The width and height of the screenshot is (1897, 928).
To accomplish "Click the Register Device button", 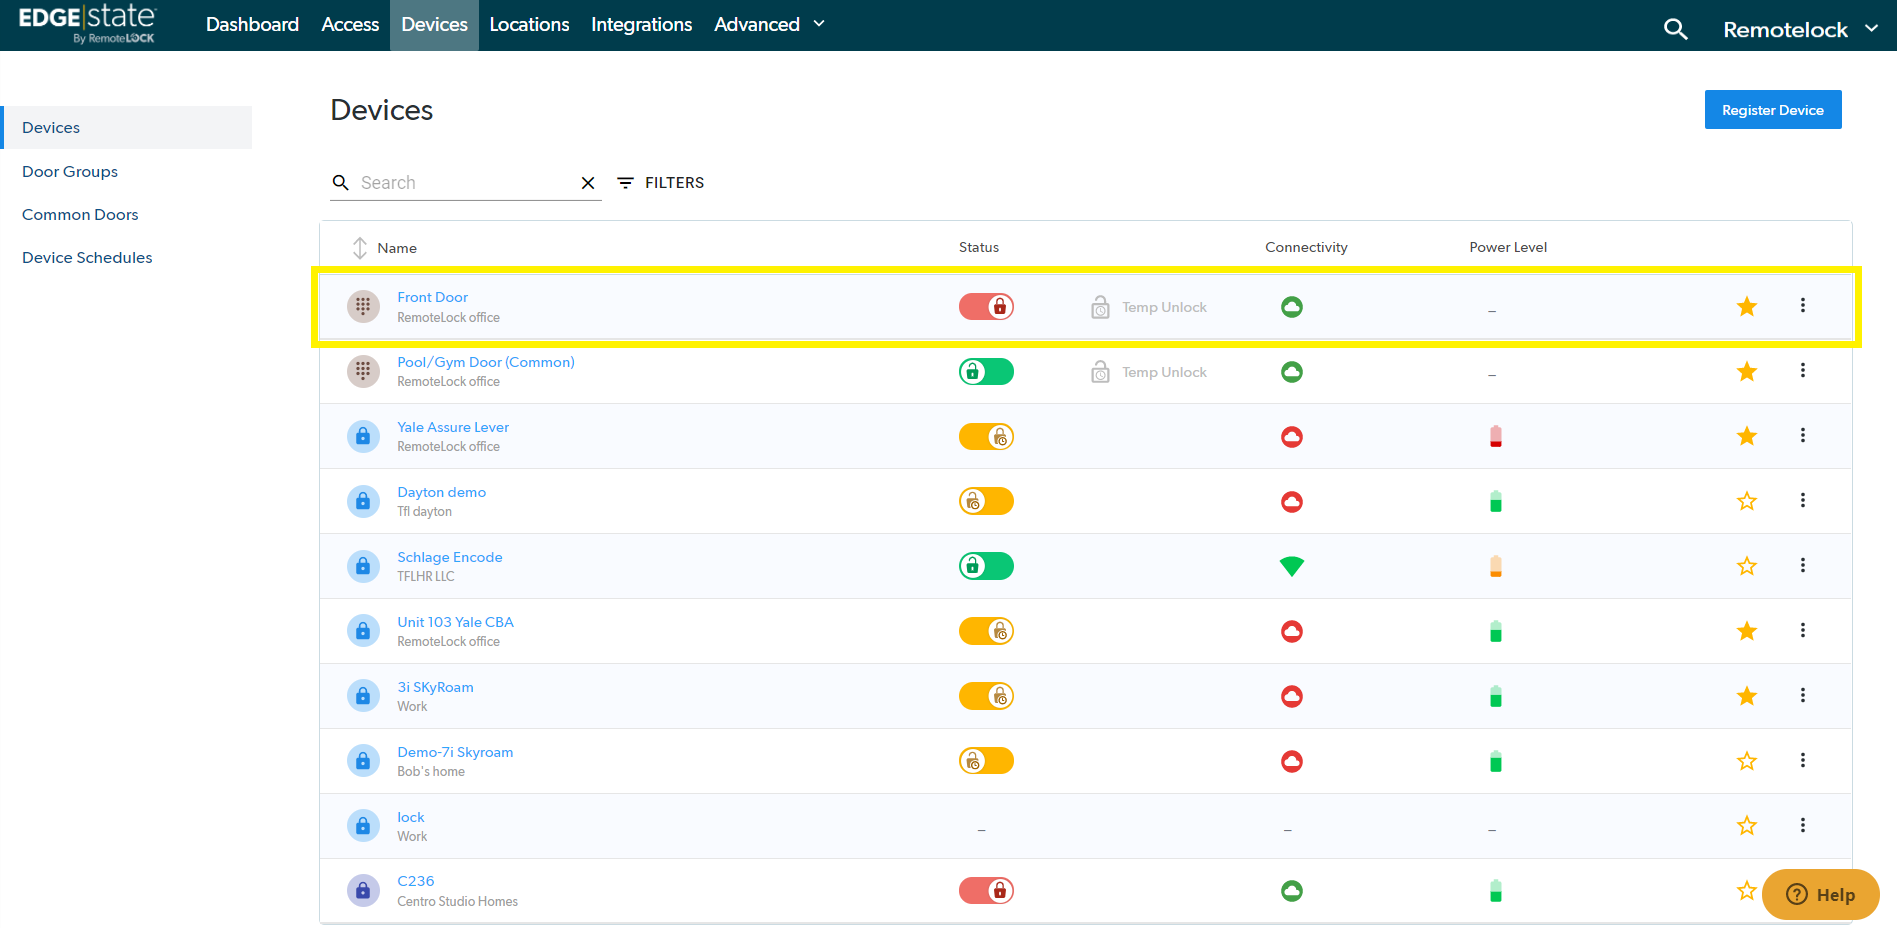I will [x=1772, y=110].
